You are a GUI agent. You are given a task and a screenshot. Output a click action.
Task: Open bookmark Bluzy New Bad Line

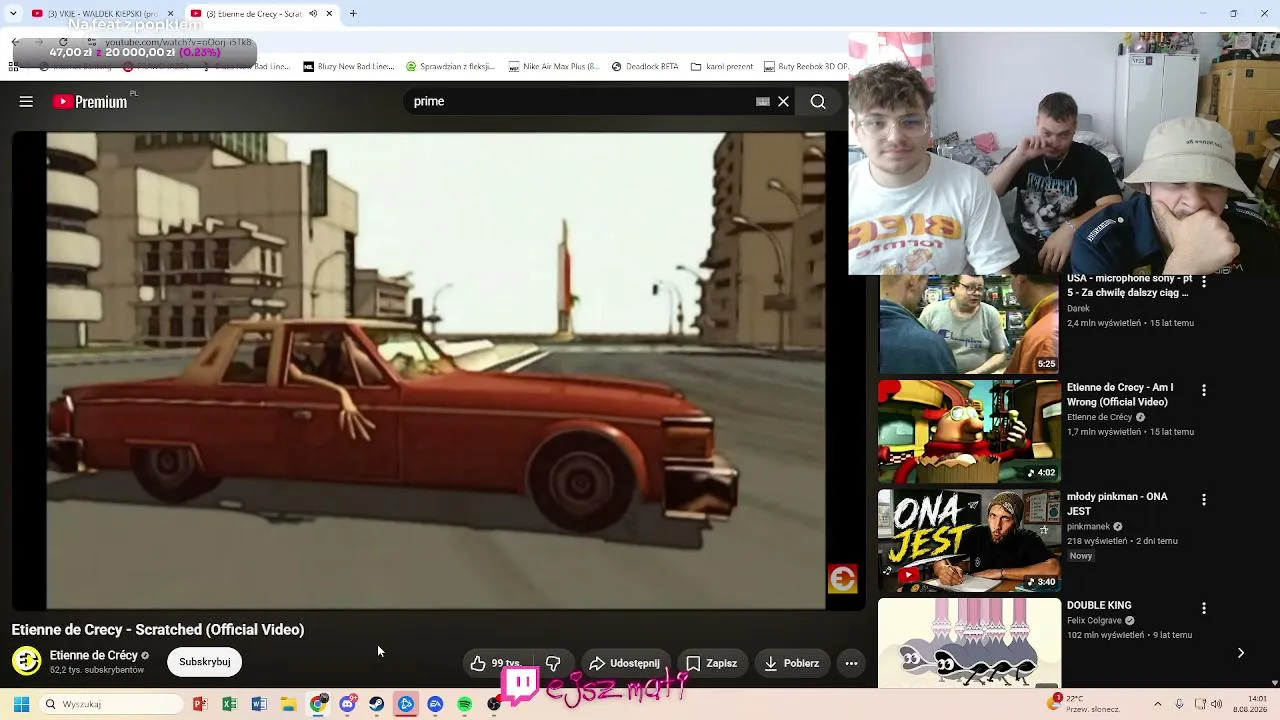[348, 67]
